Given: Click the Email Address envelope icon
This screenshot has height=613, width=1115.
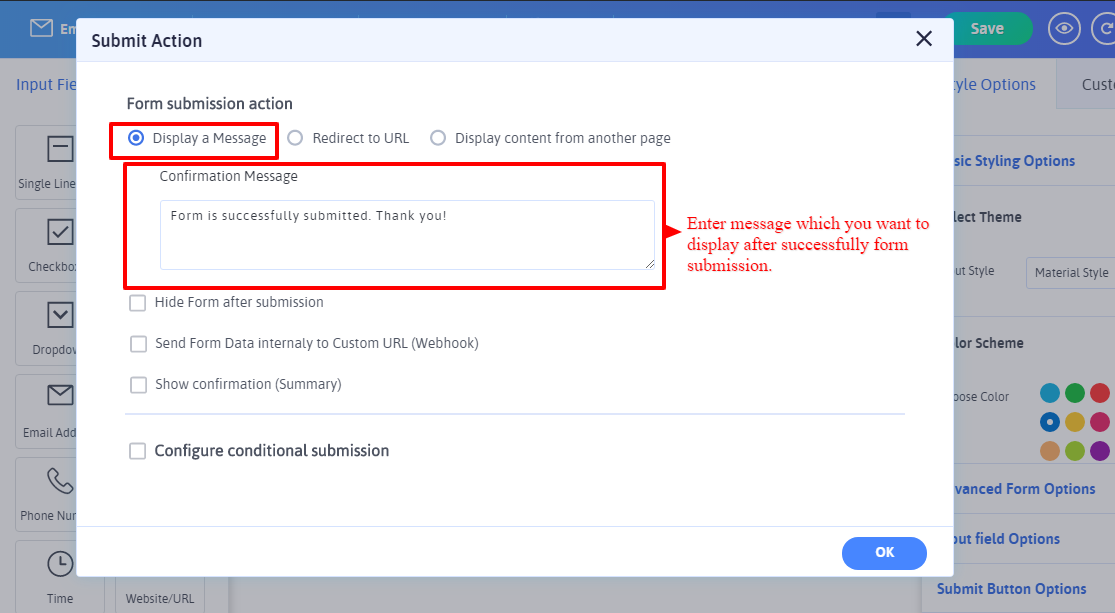Looking at the screenshot, I should [60, 397].
